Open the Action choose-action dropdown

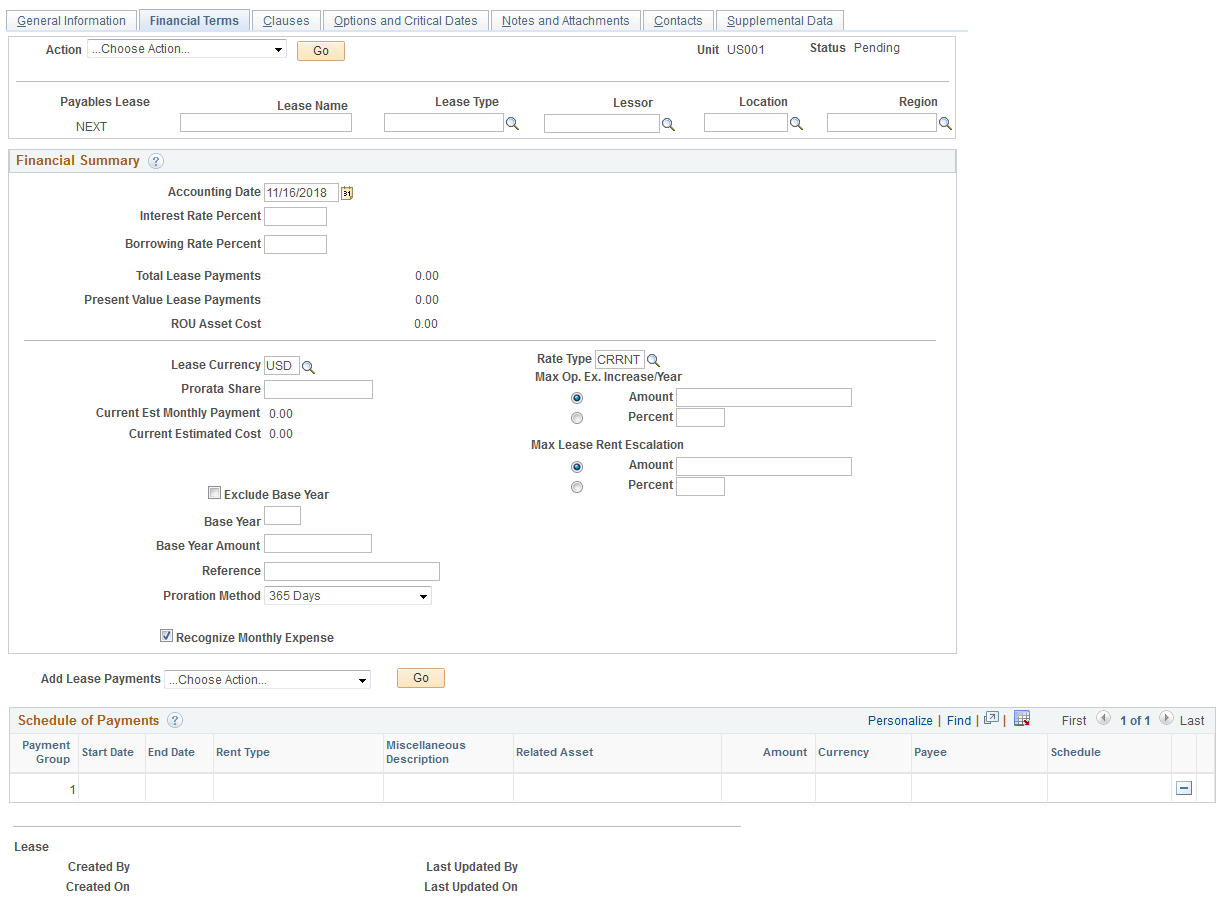(186, 48)
